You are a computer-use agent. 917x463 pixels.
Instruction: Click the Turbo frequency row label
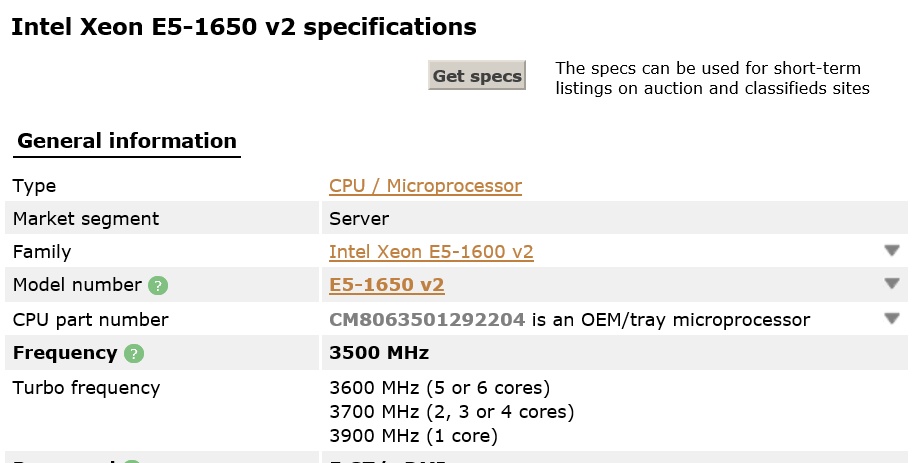point(87,388)
